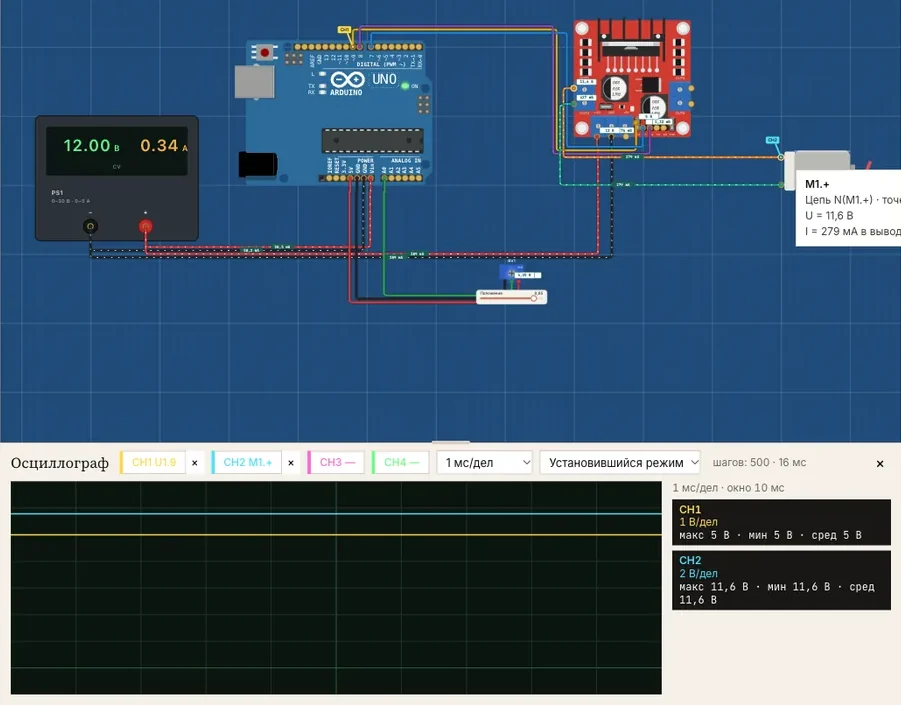Select the cyan CH2 probe marker near motor
Image resolution: width=901 pixels, height=705 pixels.
click(x=772, y=140)
